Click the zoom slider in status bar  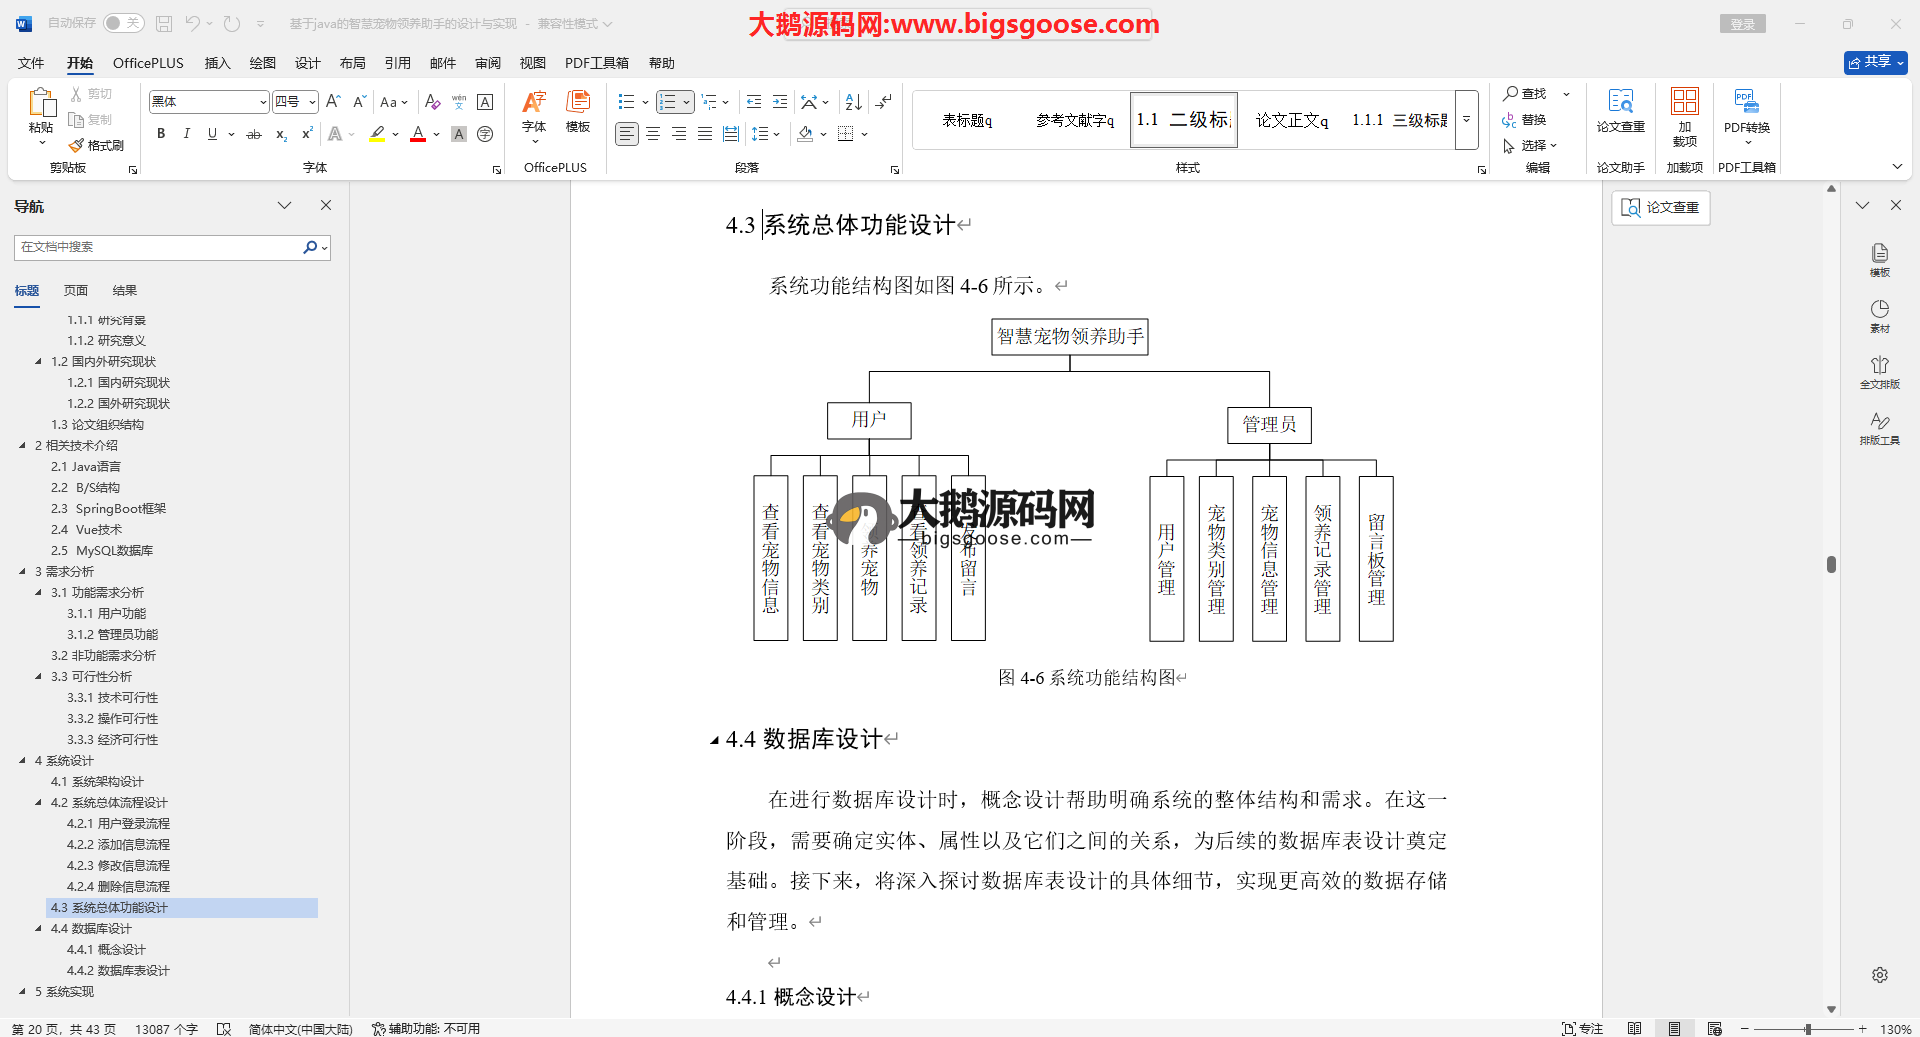click(x=1807, y=1029)
